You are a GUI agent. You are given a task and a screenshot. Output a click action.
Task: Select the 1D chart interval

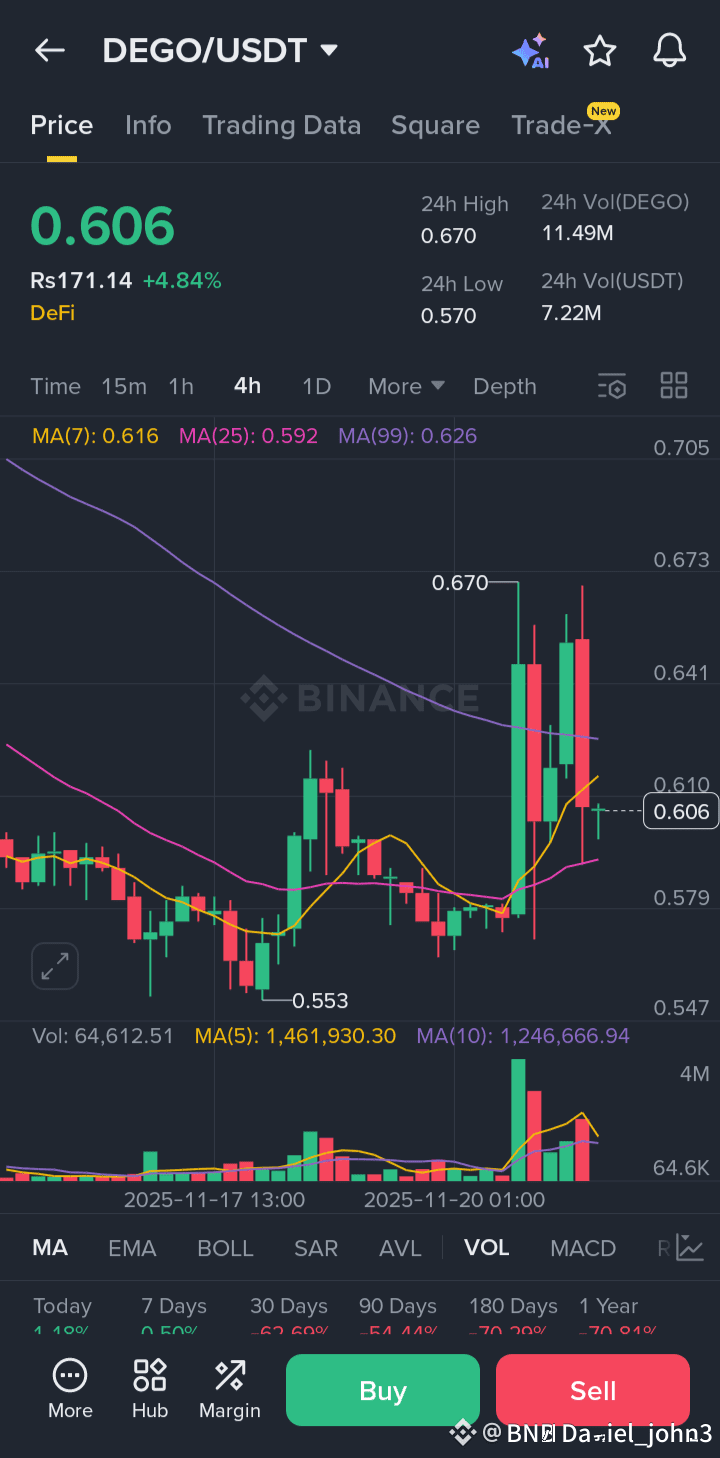click(x=316, y=386)
